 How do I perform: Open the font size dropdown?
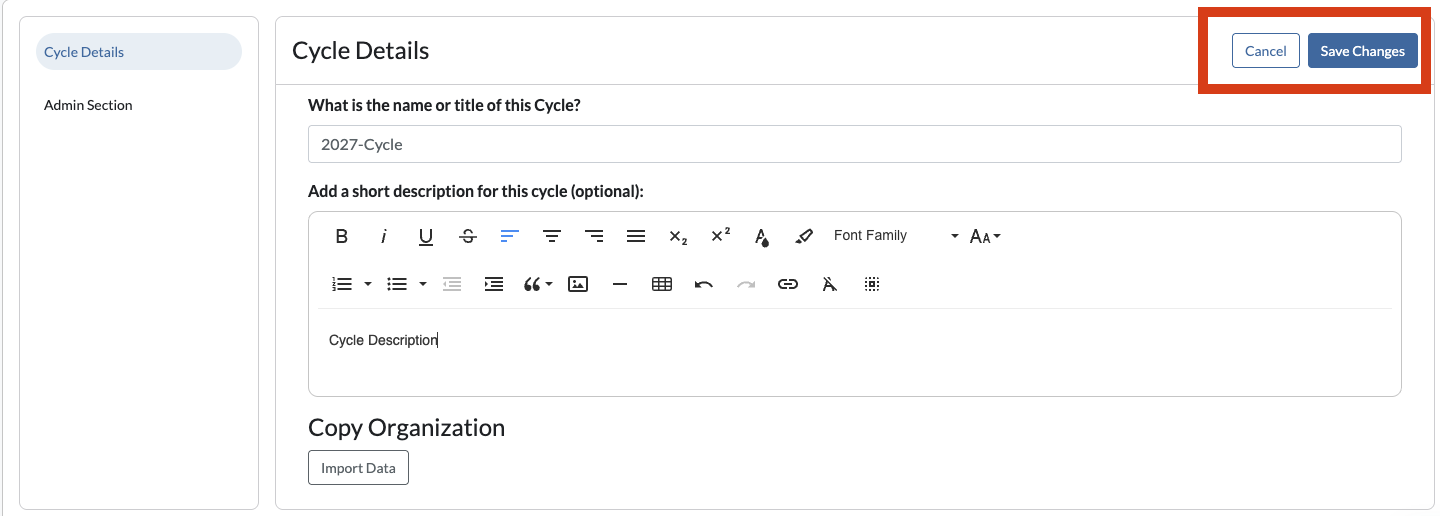(x=985, y=236)
